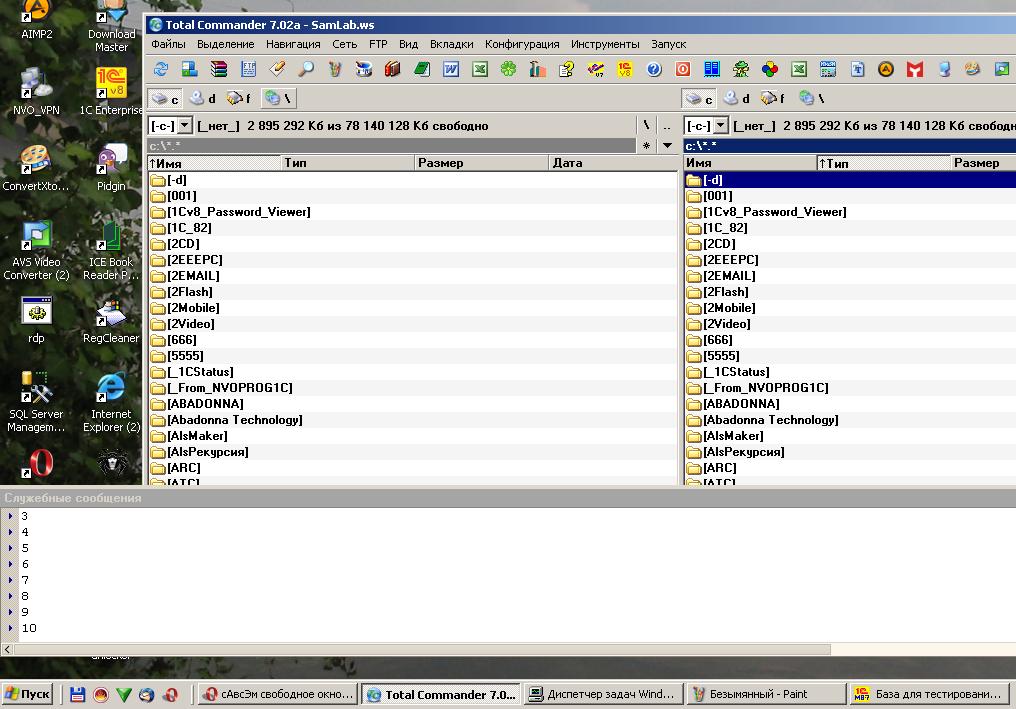This screenshot has width=1016, height=709.
Task: Open the Запуск menu
Action: (x=669, y=44)
